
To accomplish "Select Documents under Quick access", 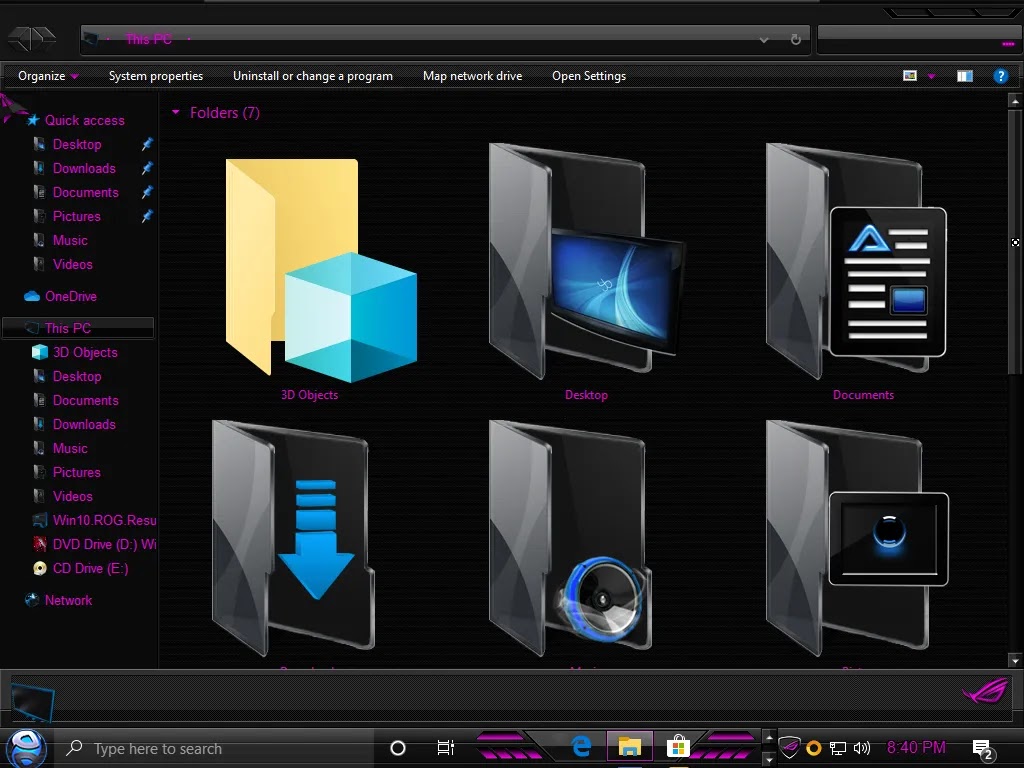I will click(86, 193).
